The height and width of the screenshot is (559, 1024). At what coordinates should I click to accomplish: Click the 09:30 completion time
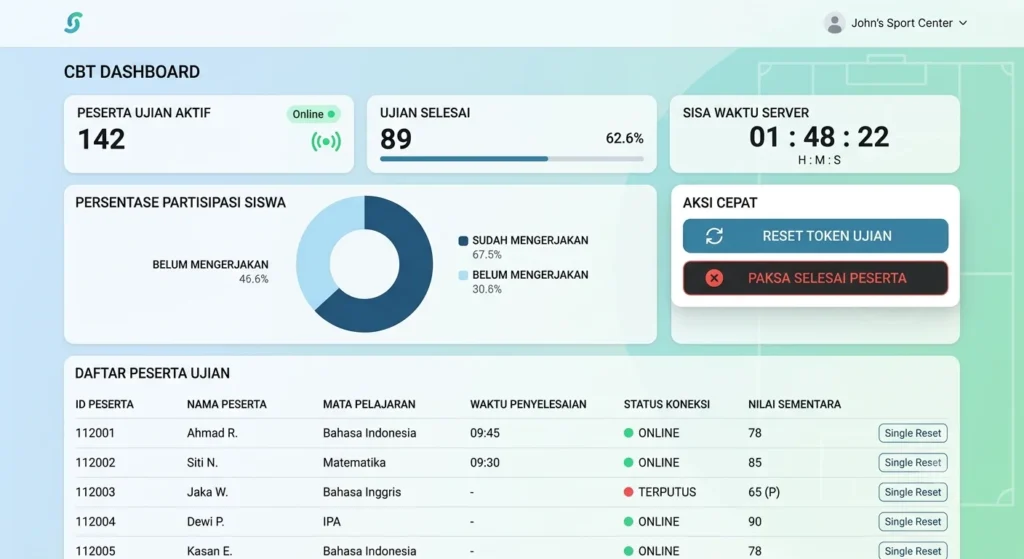coord(485,462)
